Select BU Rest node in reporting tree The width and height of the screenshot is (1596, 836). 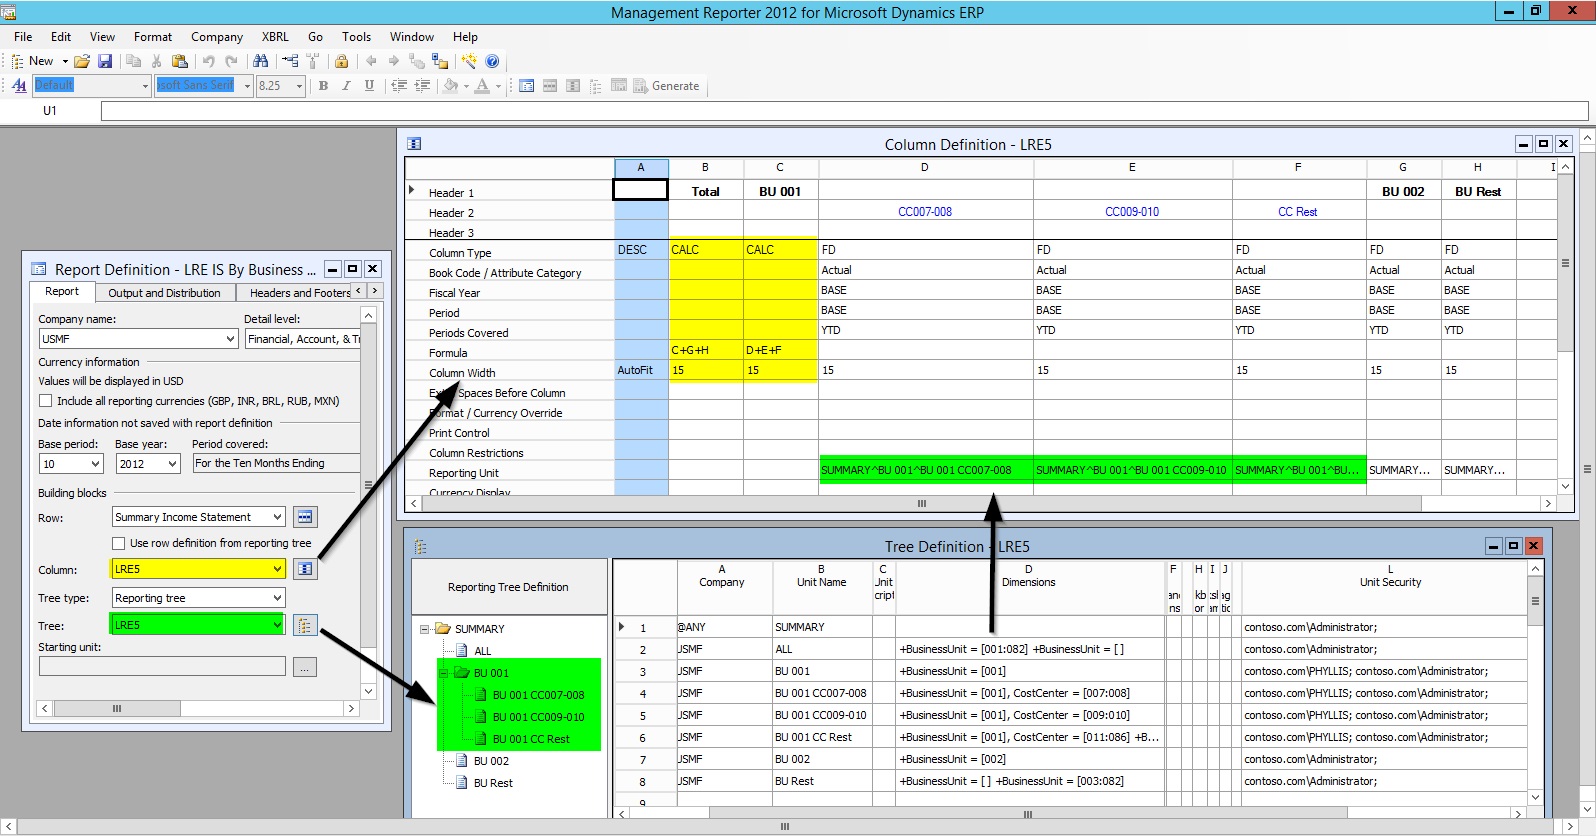click(x=493, y=783)
